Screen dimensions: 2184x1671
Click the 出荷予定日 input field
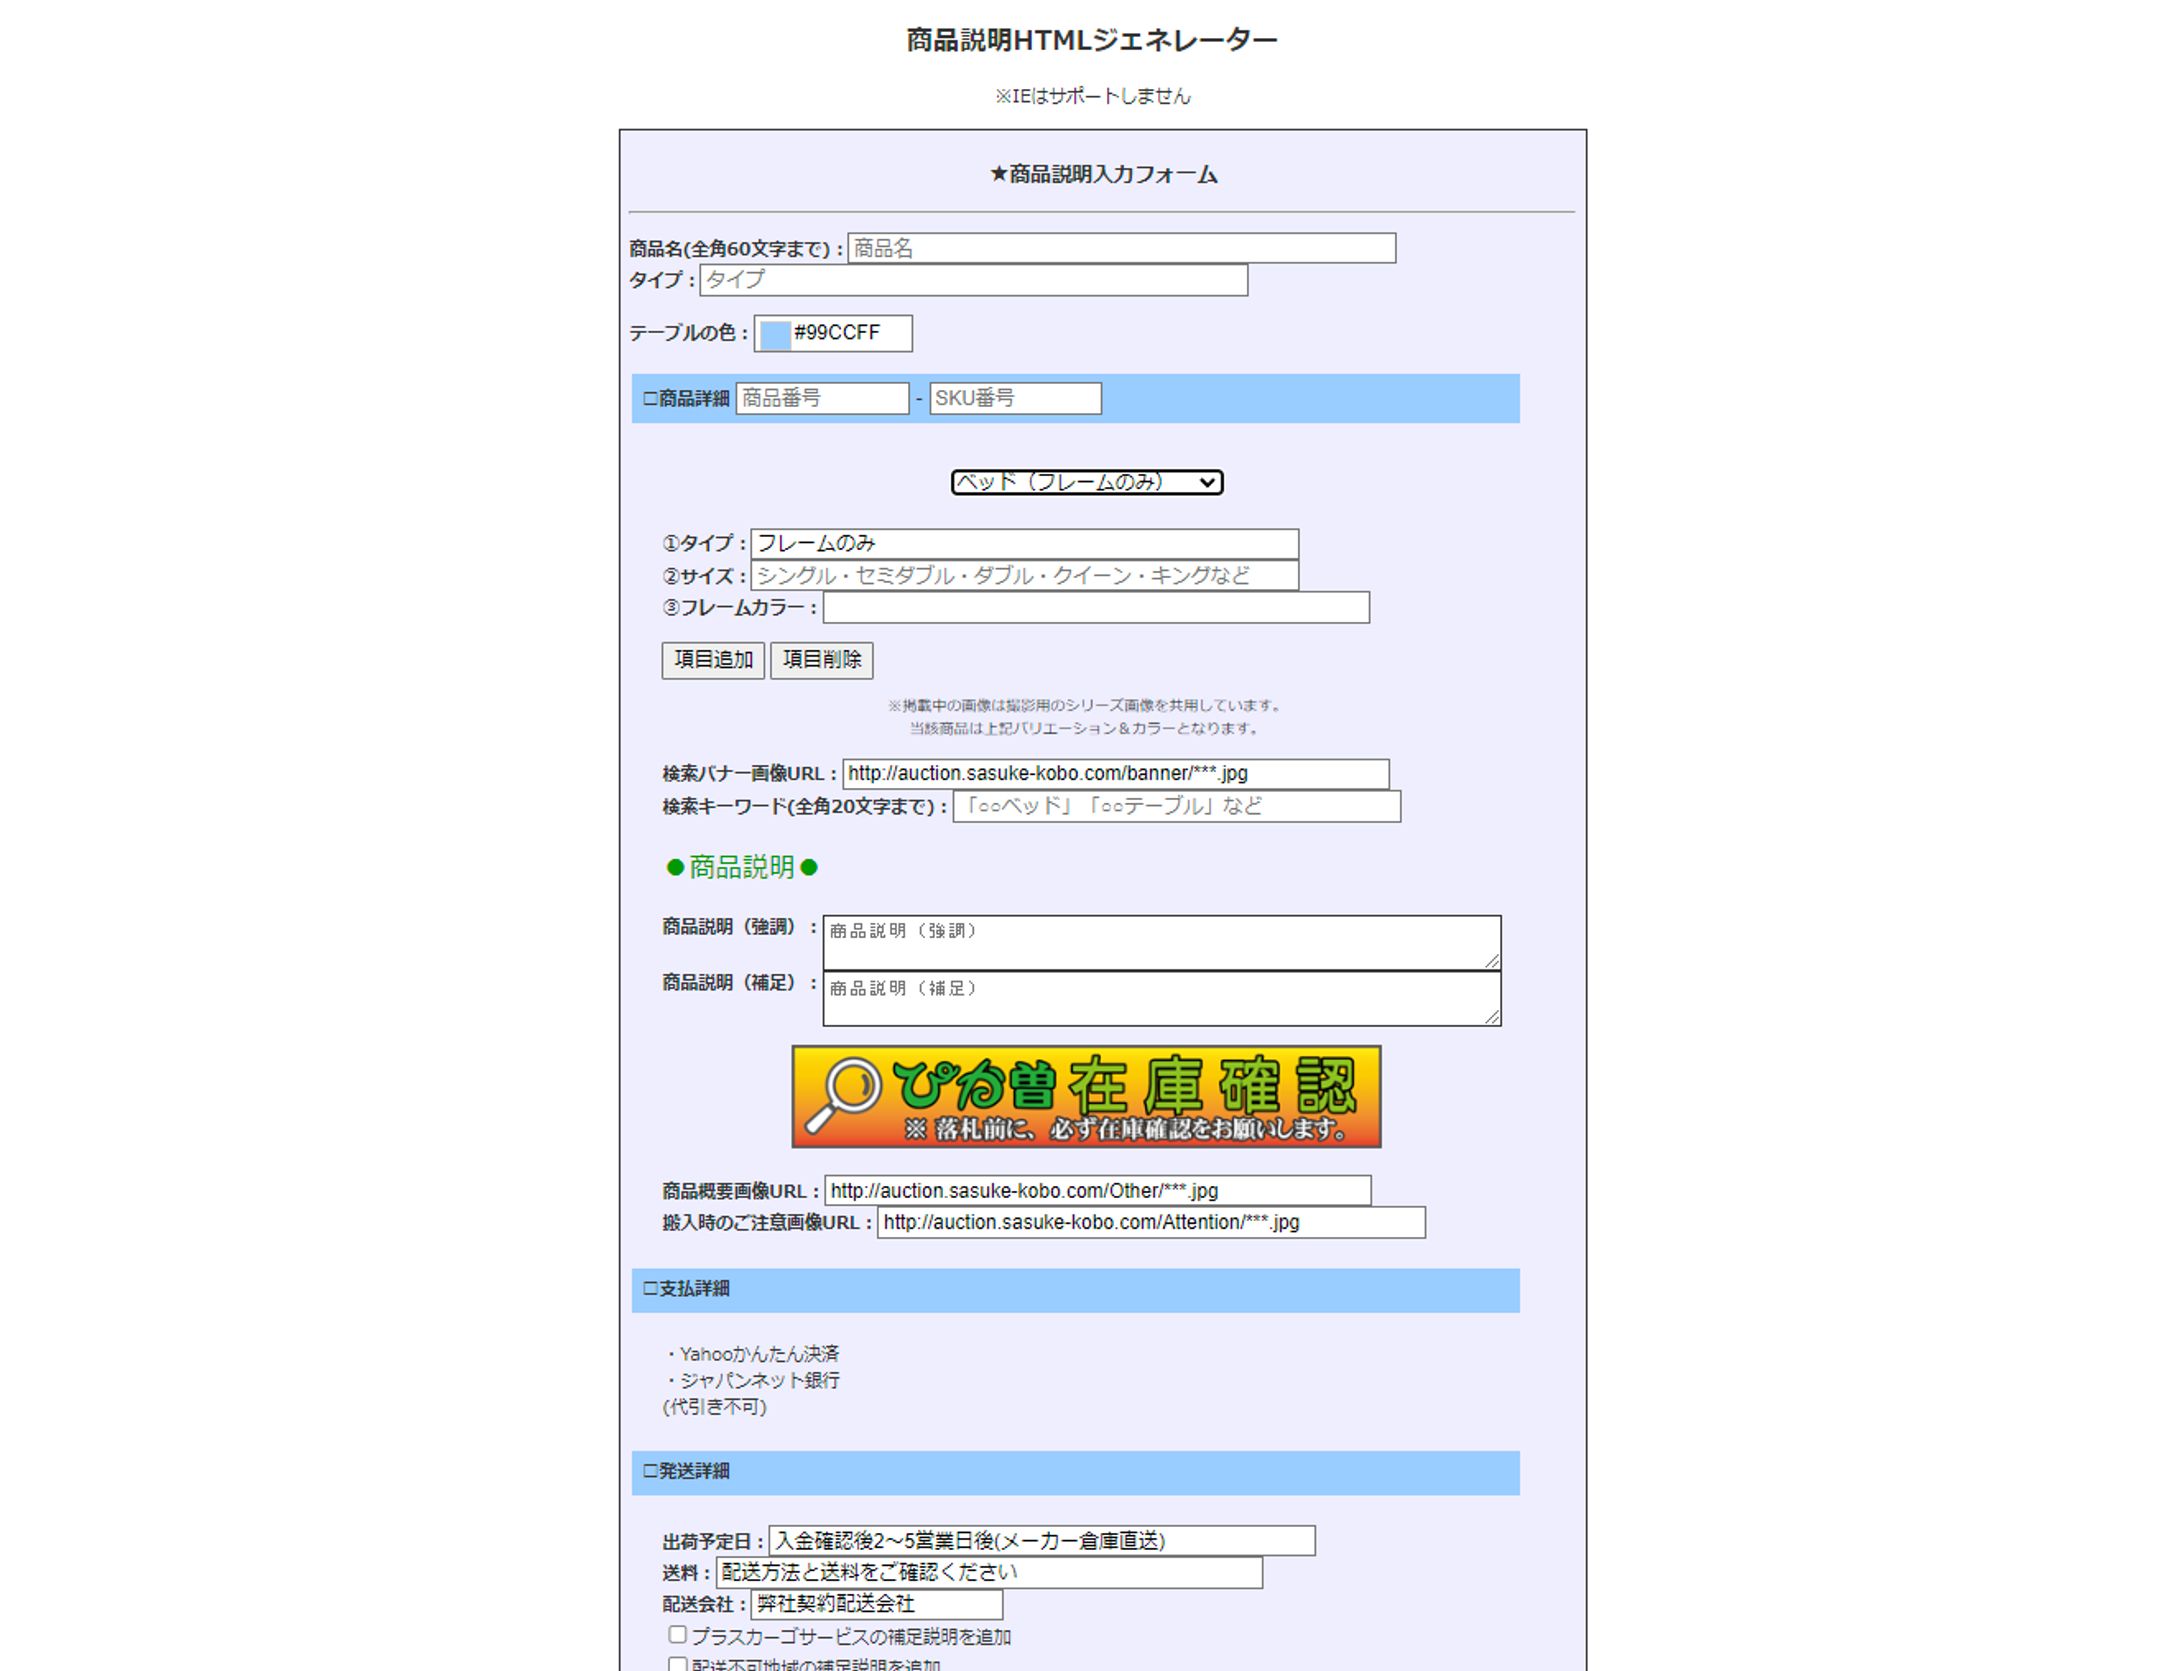1041,1541
